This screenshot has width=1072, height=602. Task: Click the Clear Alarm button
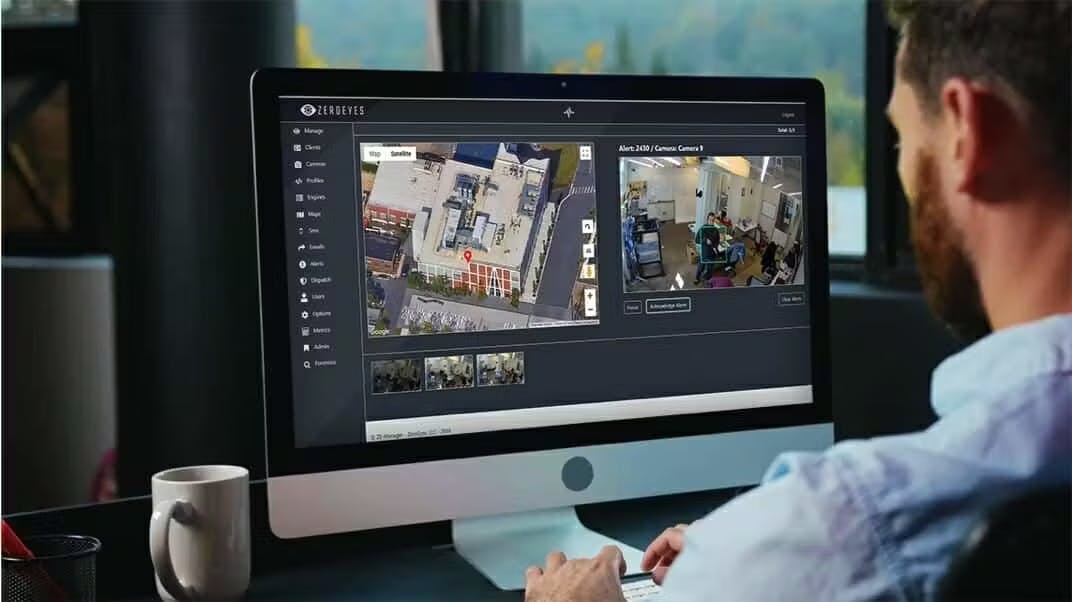click(791, 299)
